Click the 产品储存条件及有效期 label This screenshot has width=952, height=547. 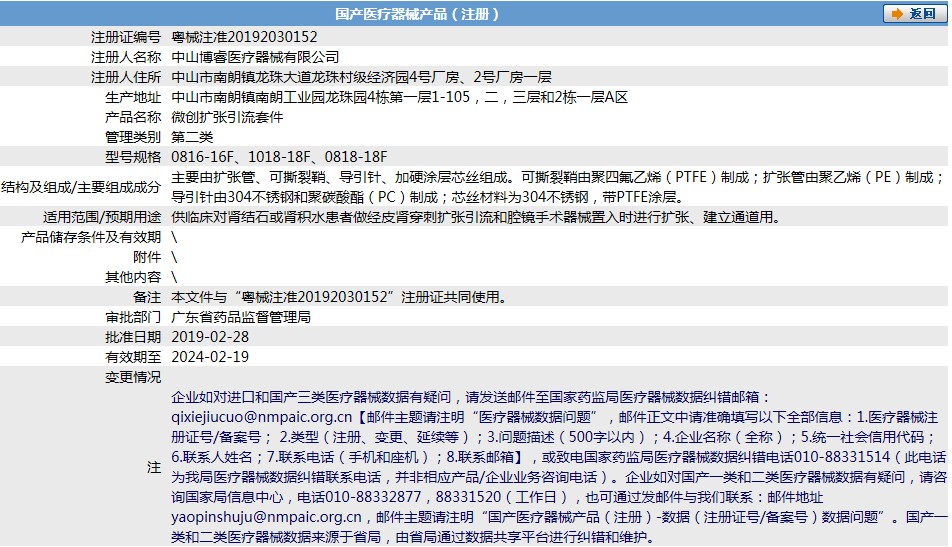91,237
